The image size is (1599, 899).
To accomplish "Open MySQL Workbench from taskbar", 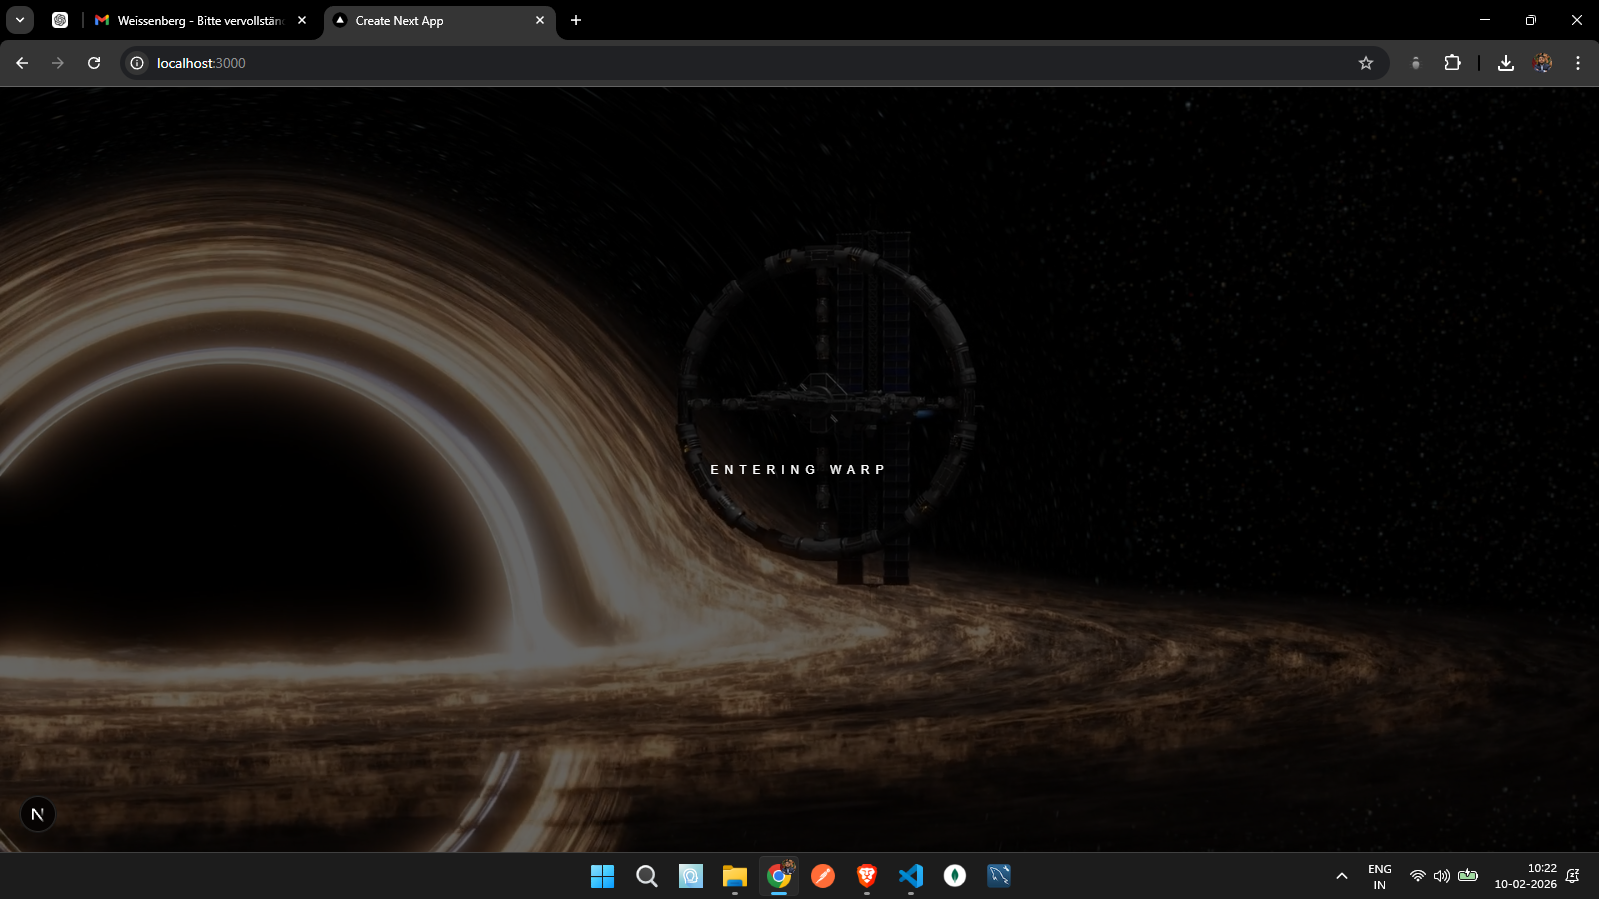I will [x=999, y=876].
